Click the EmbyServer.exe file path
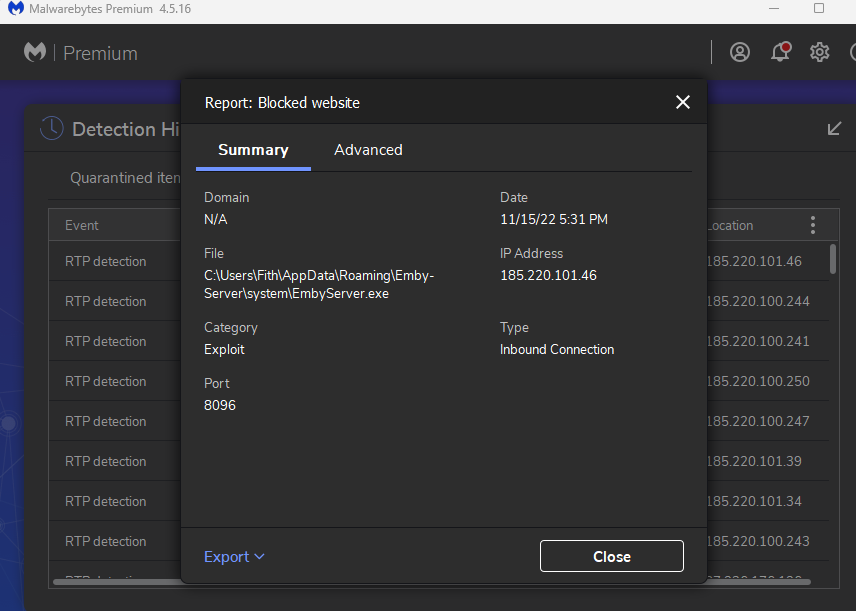 (x=319, y=284)
